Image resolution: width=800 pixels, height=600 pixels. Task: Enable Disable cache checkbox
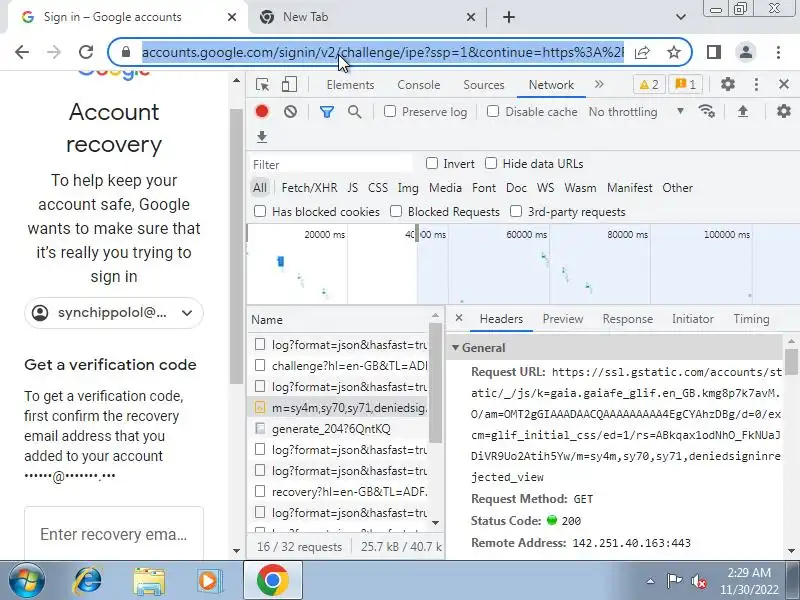pos(493,111)
